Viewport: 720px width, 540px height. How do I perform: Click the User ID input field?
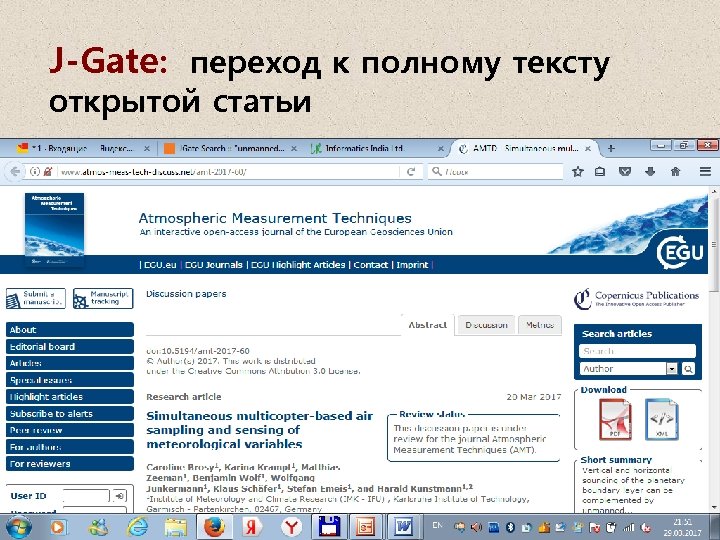[86, 496]
